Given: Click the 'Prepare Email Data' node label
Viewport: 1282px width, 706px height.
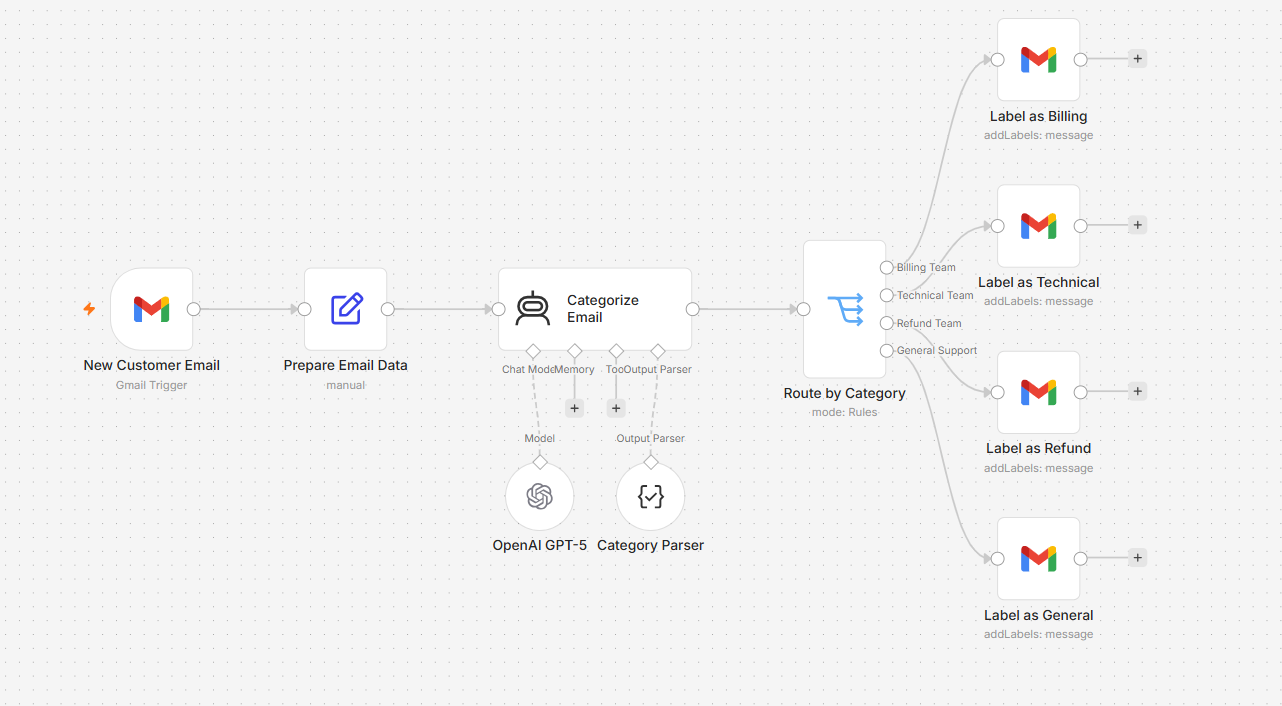Looking at the screenshot, I should (x=346, y=365).
